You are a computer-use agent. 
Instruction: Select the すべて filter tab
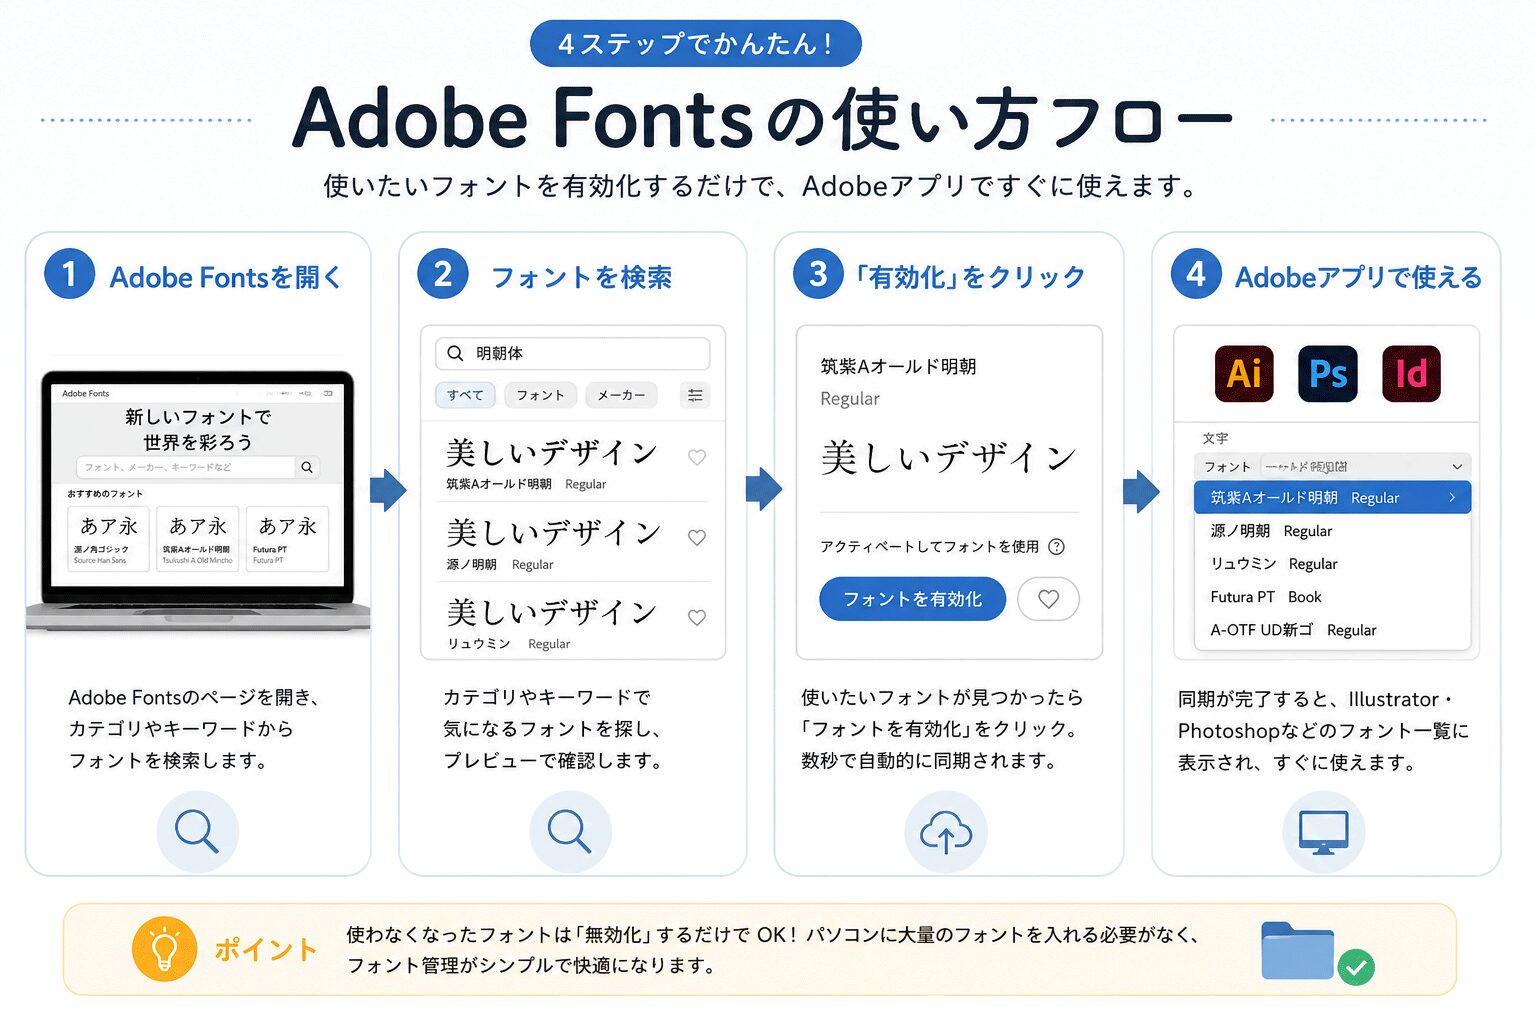click(x=465, y=395)
